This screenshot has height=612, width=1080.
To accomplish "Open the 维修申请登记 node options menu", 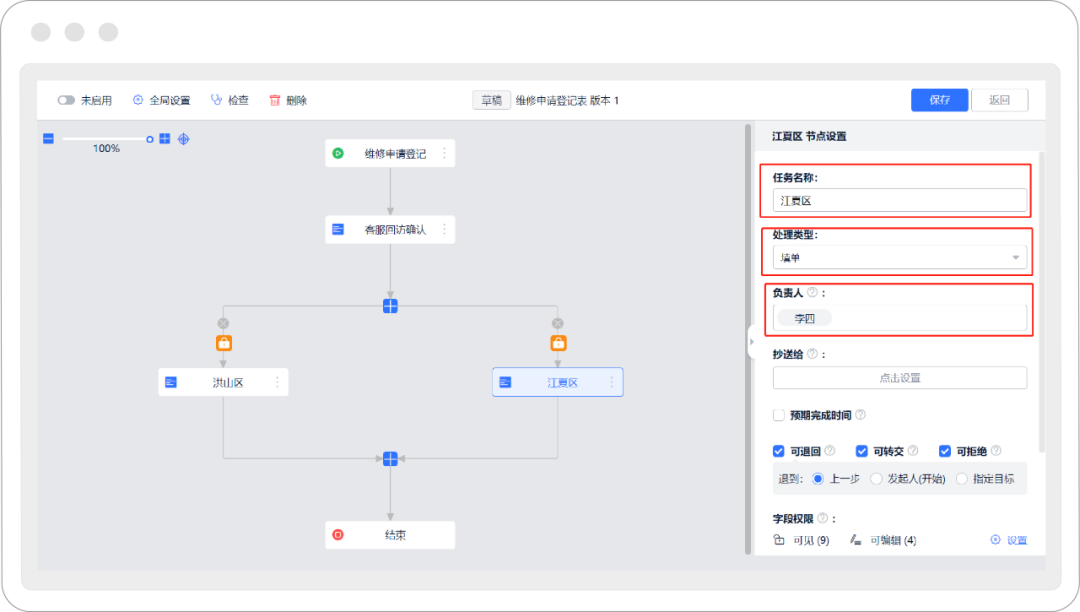I will 444,154.
